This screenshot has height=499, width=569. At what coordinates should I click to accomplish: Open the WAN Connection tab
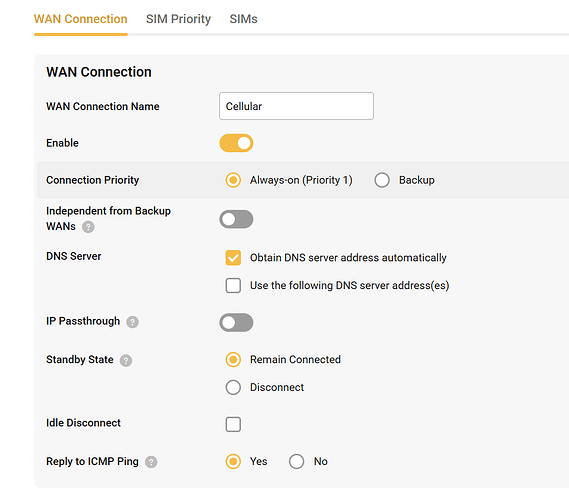pos(81,19)
